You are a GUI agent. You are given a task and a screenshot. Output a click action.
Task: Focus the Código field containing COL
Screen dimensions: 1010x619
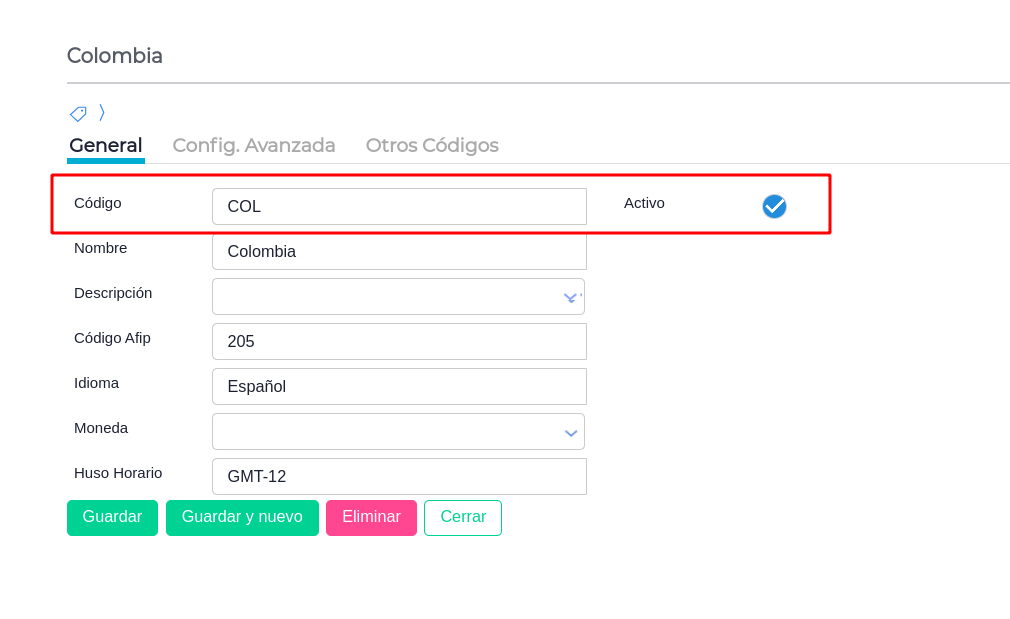[x=399, y=207]
